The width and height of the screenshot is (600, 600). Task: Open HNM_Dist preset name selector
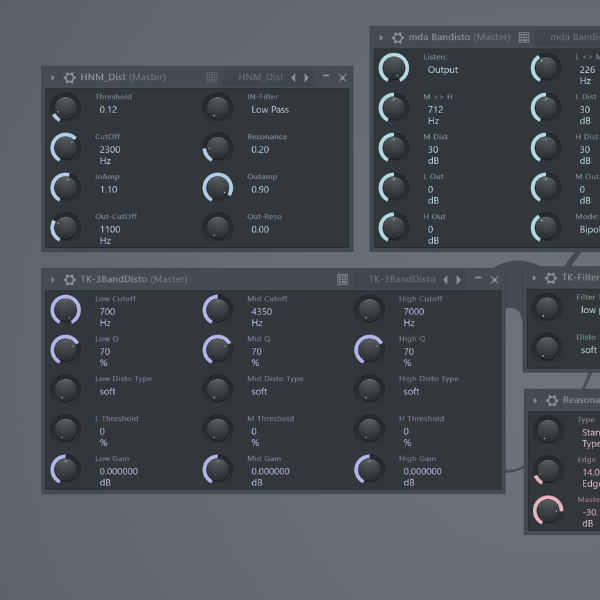click(x=261, y=77)
